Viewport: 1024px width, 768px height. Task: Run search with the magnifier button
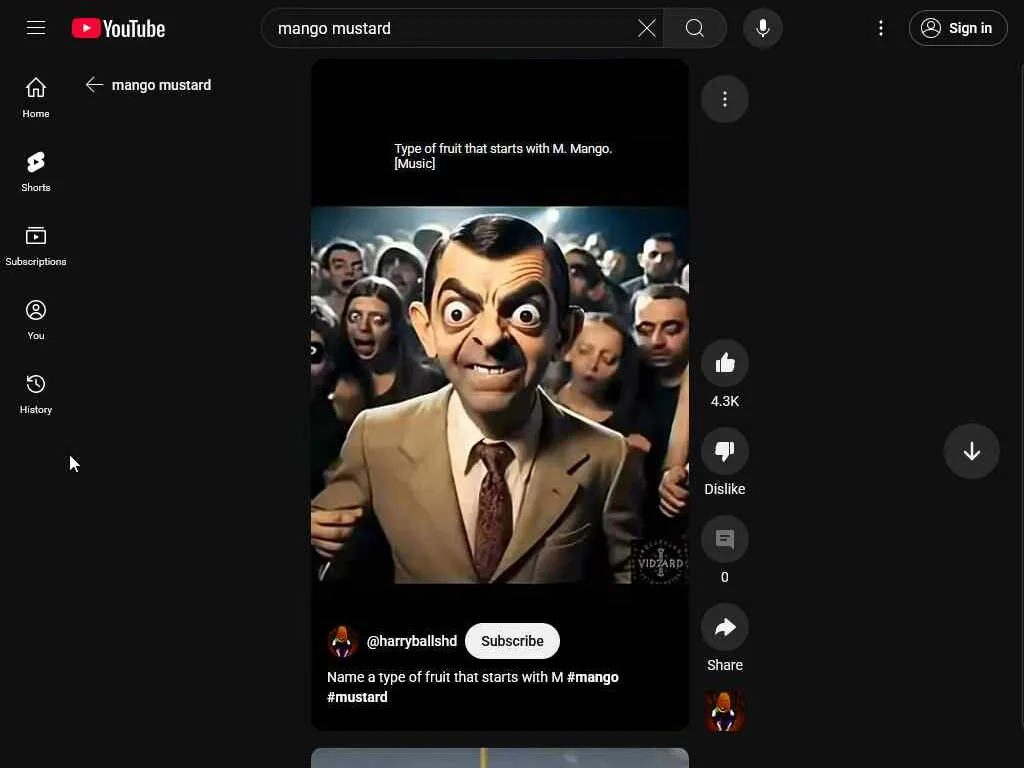(x=695, y=28)
